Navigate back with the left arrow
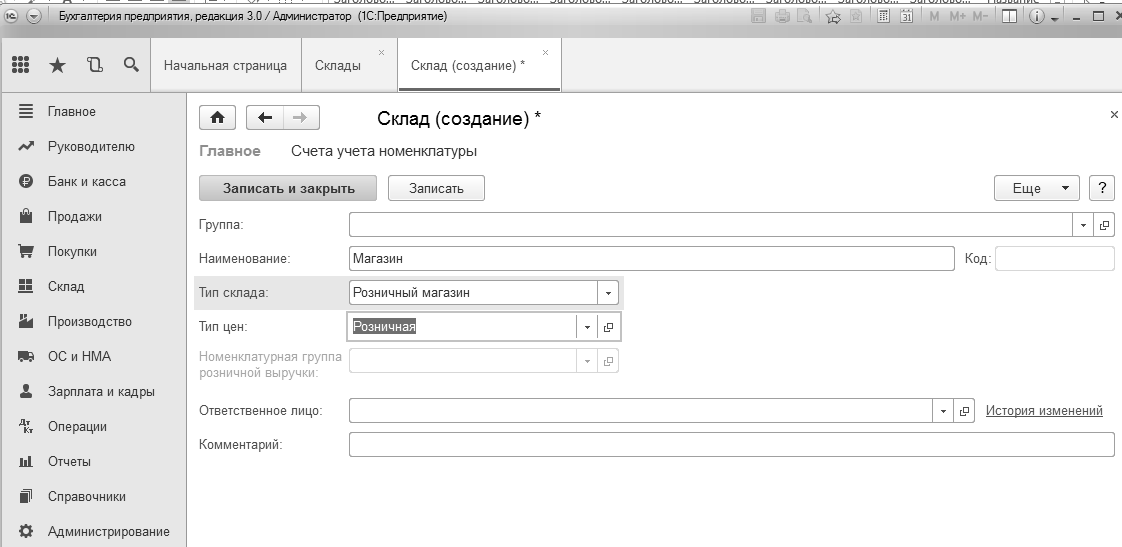This screenshot has width=1122, height=547. click(265, 118)
